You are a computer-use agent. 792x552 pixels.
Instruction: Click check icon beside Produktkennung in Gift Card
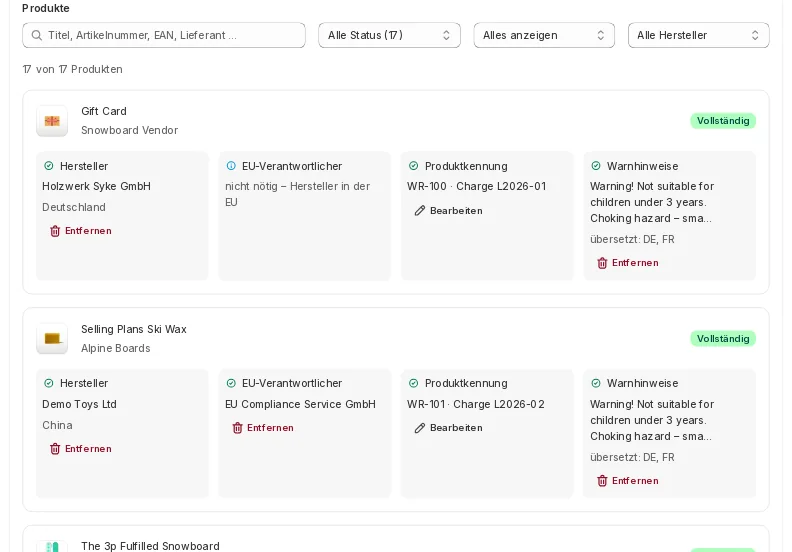(414, 166)
